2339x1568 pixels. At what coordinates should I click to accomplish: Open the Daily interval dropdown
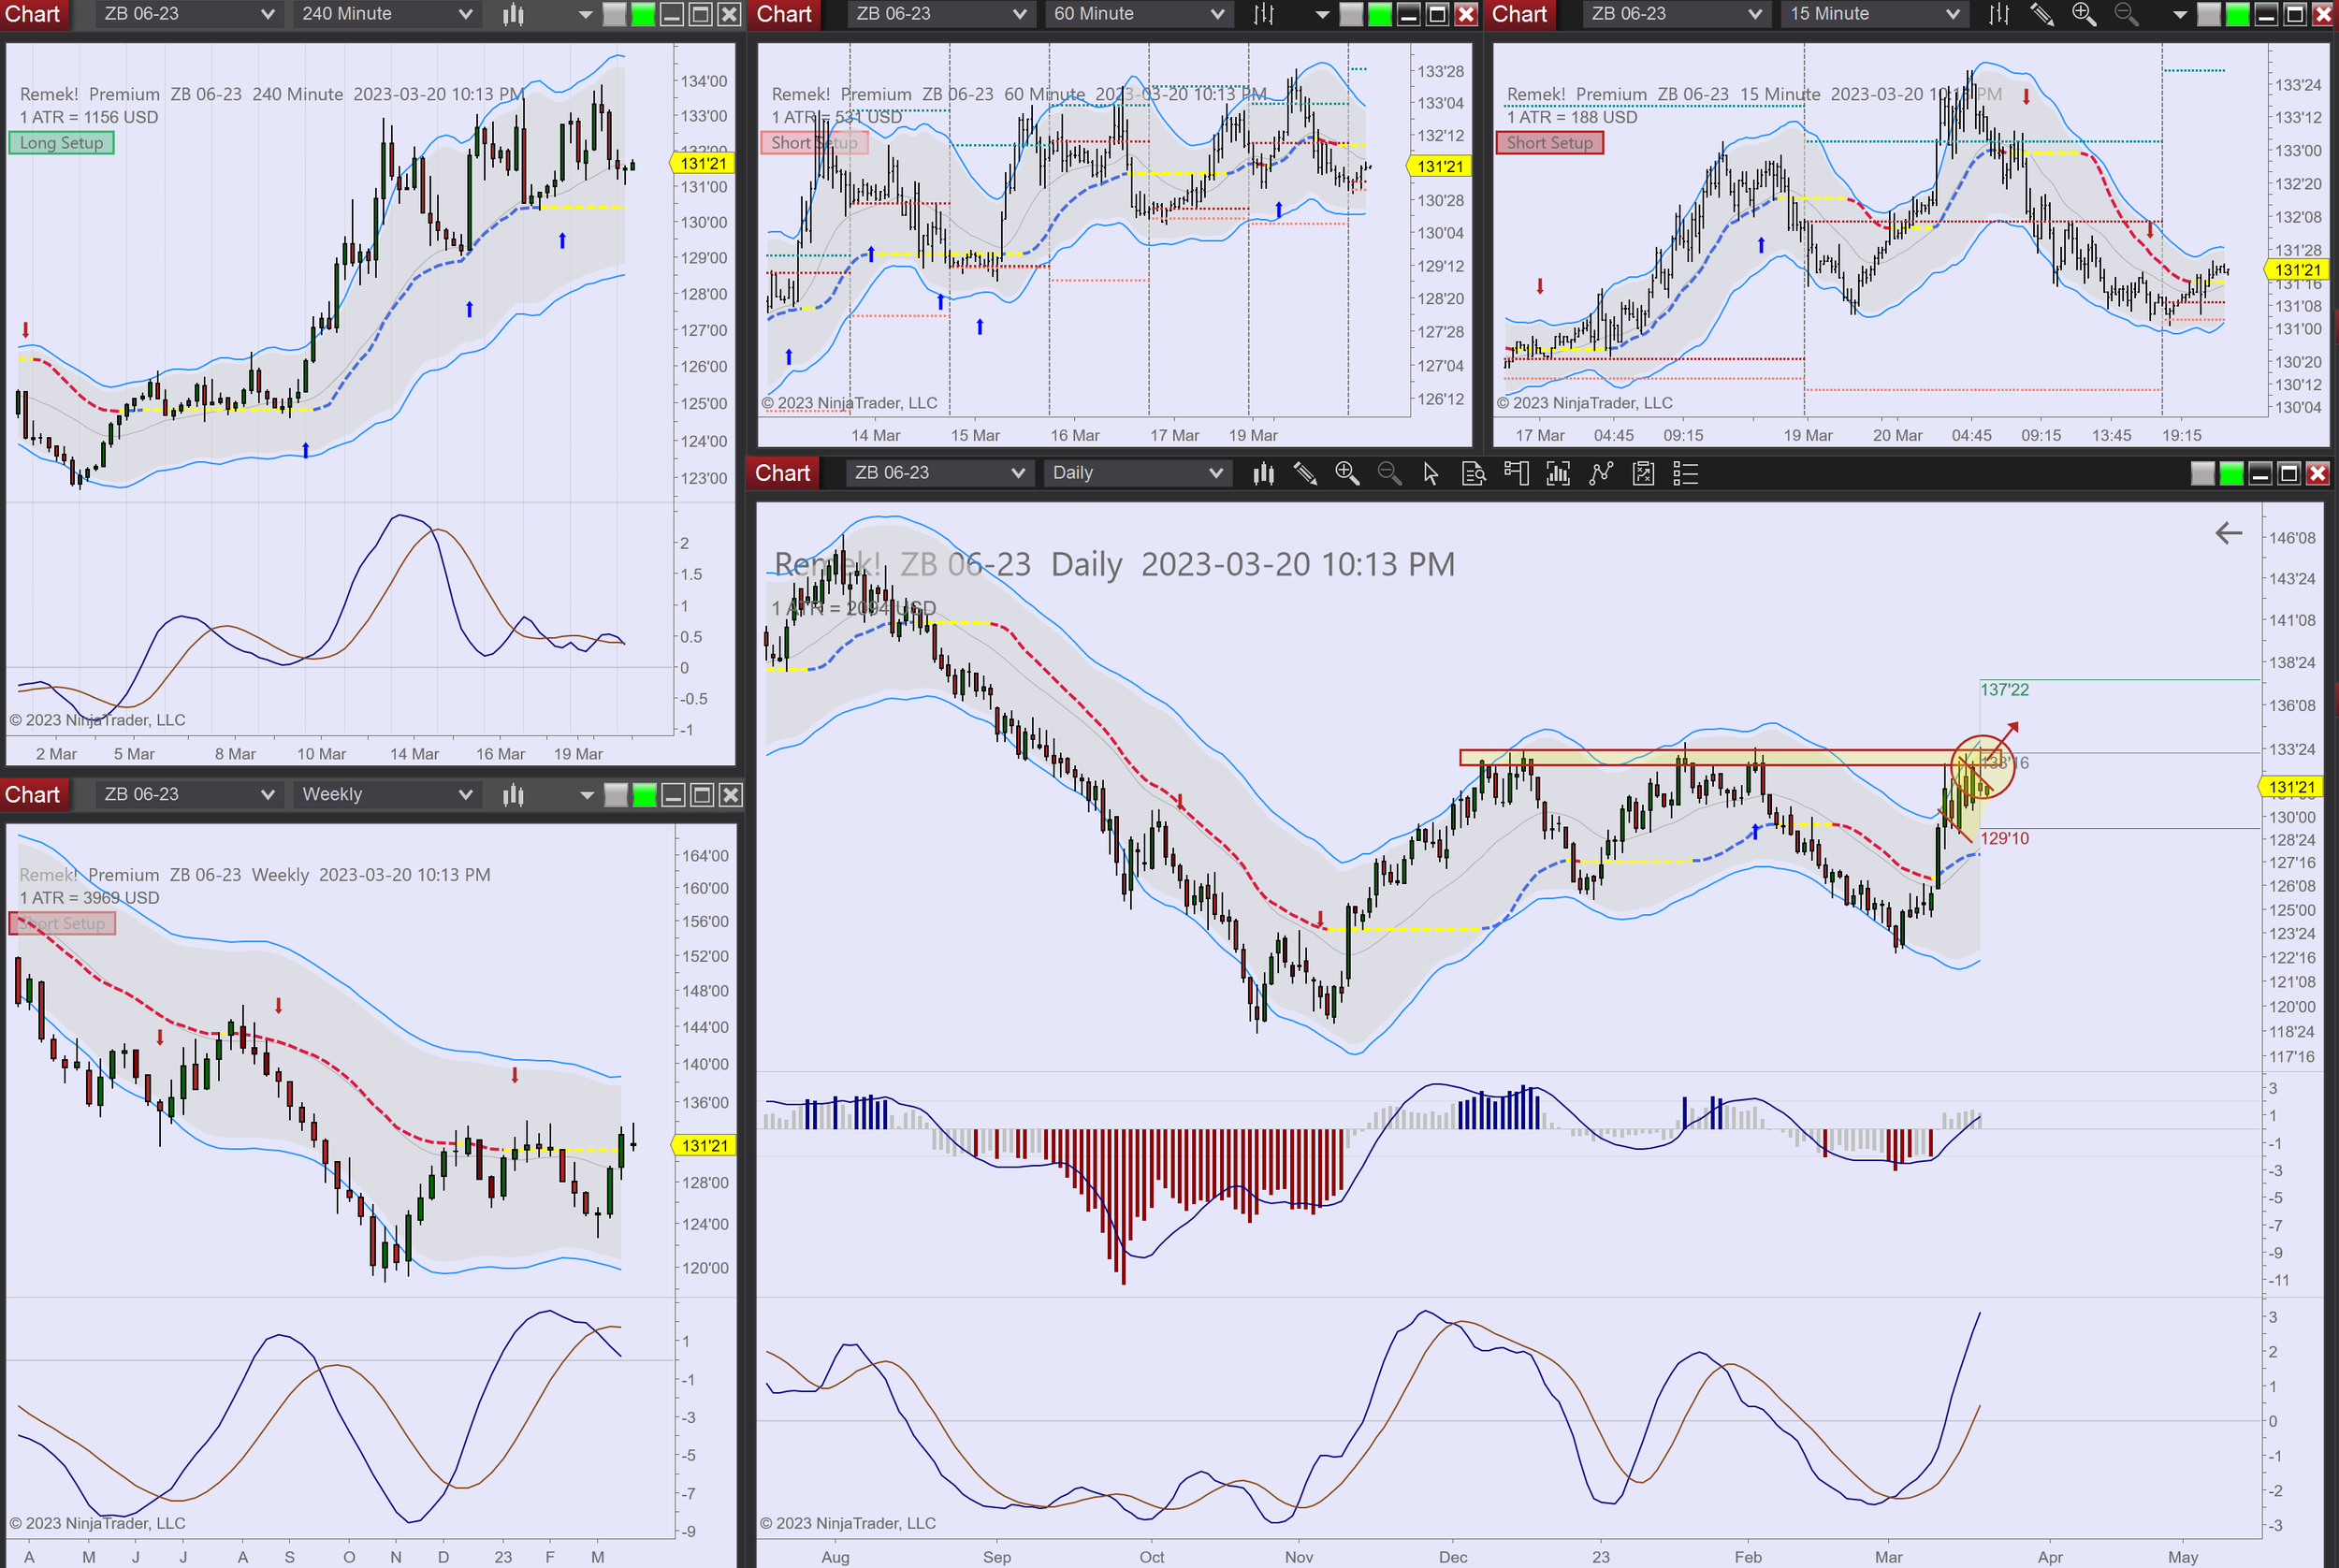[1136, 473]
